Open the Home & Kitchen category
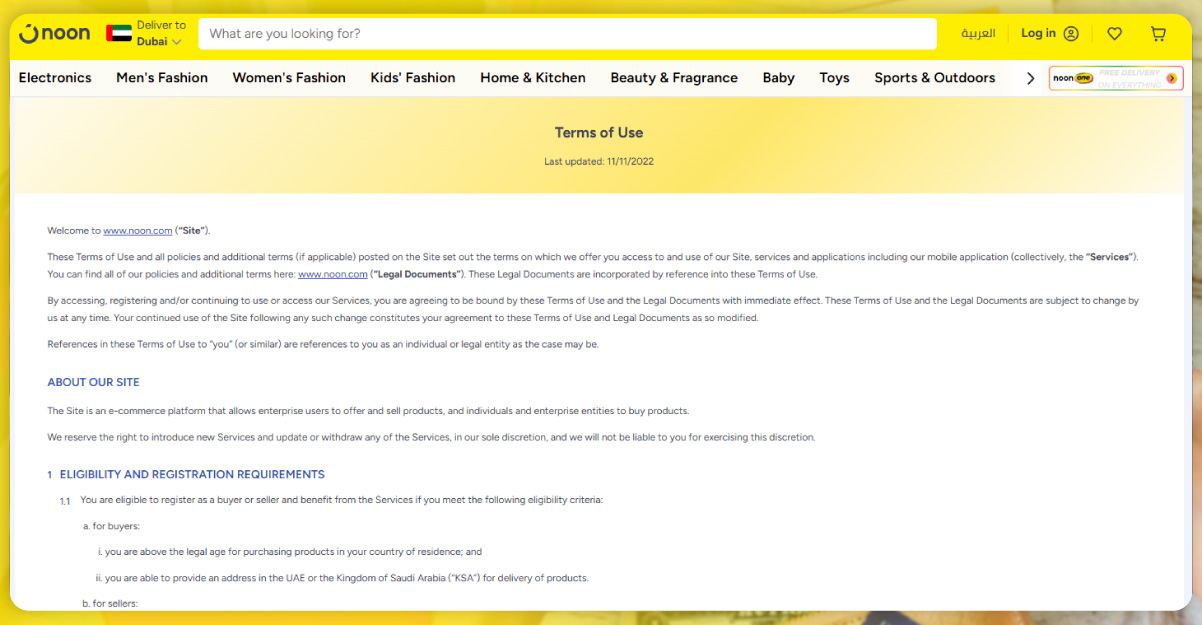The image size is (1202, 625). click(x=532, y=78)
